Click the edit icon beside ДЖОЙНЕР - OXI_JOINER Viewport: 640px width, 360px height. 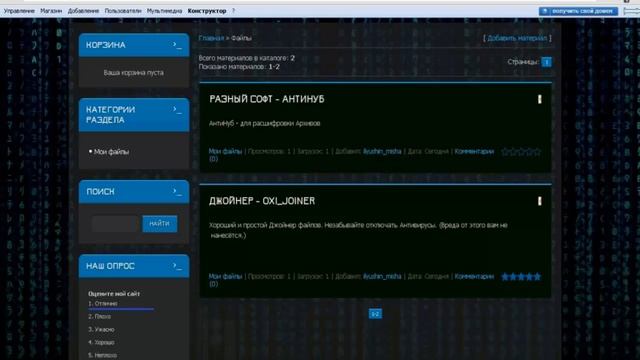tap(540, 201)
